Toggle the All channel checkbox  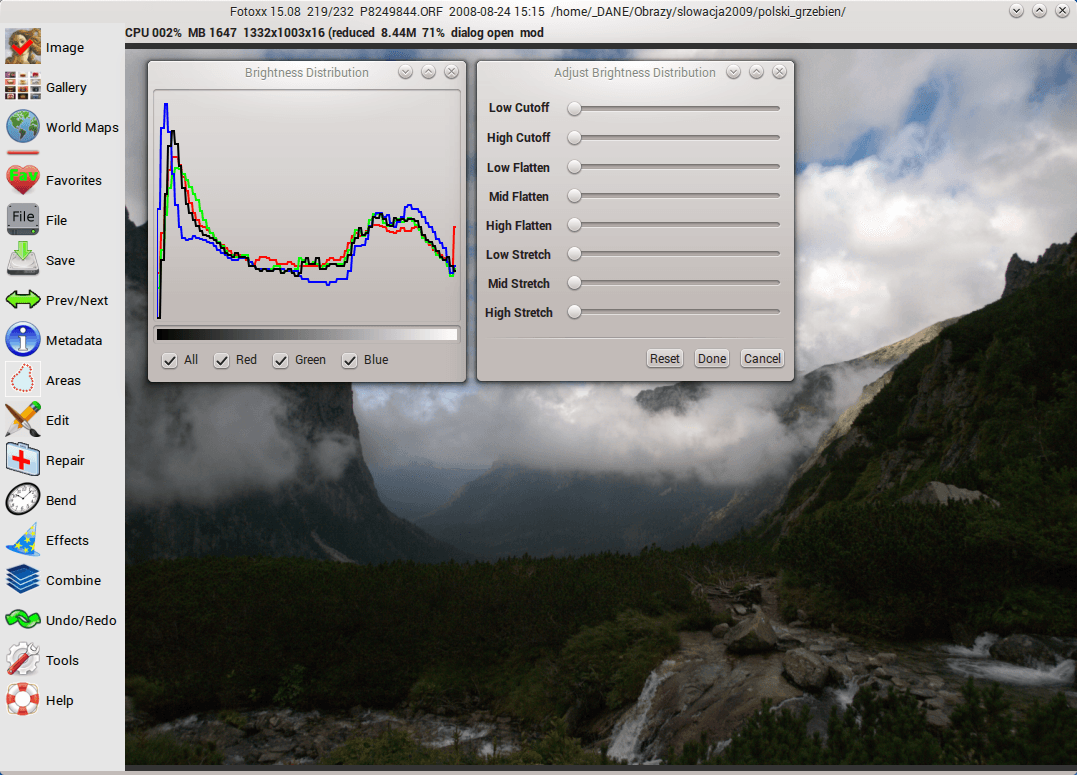170,360
